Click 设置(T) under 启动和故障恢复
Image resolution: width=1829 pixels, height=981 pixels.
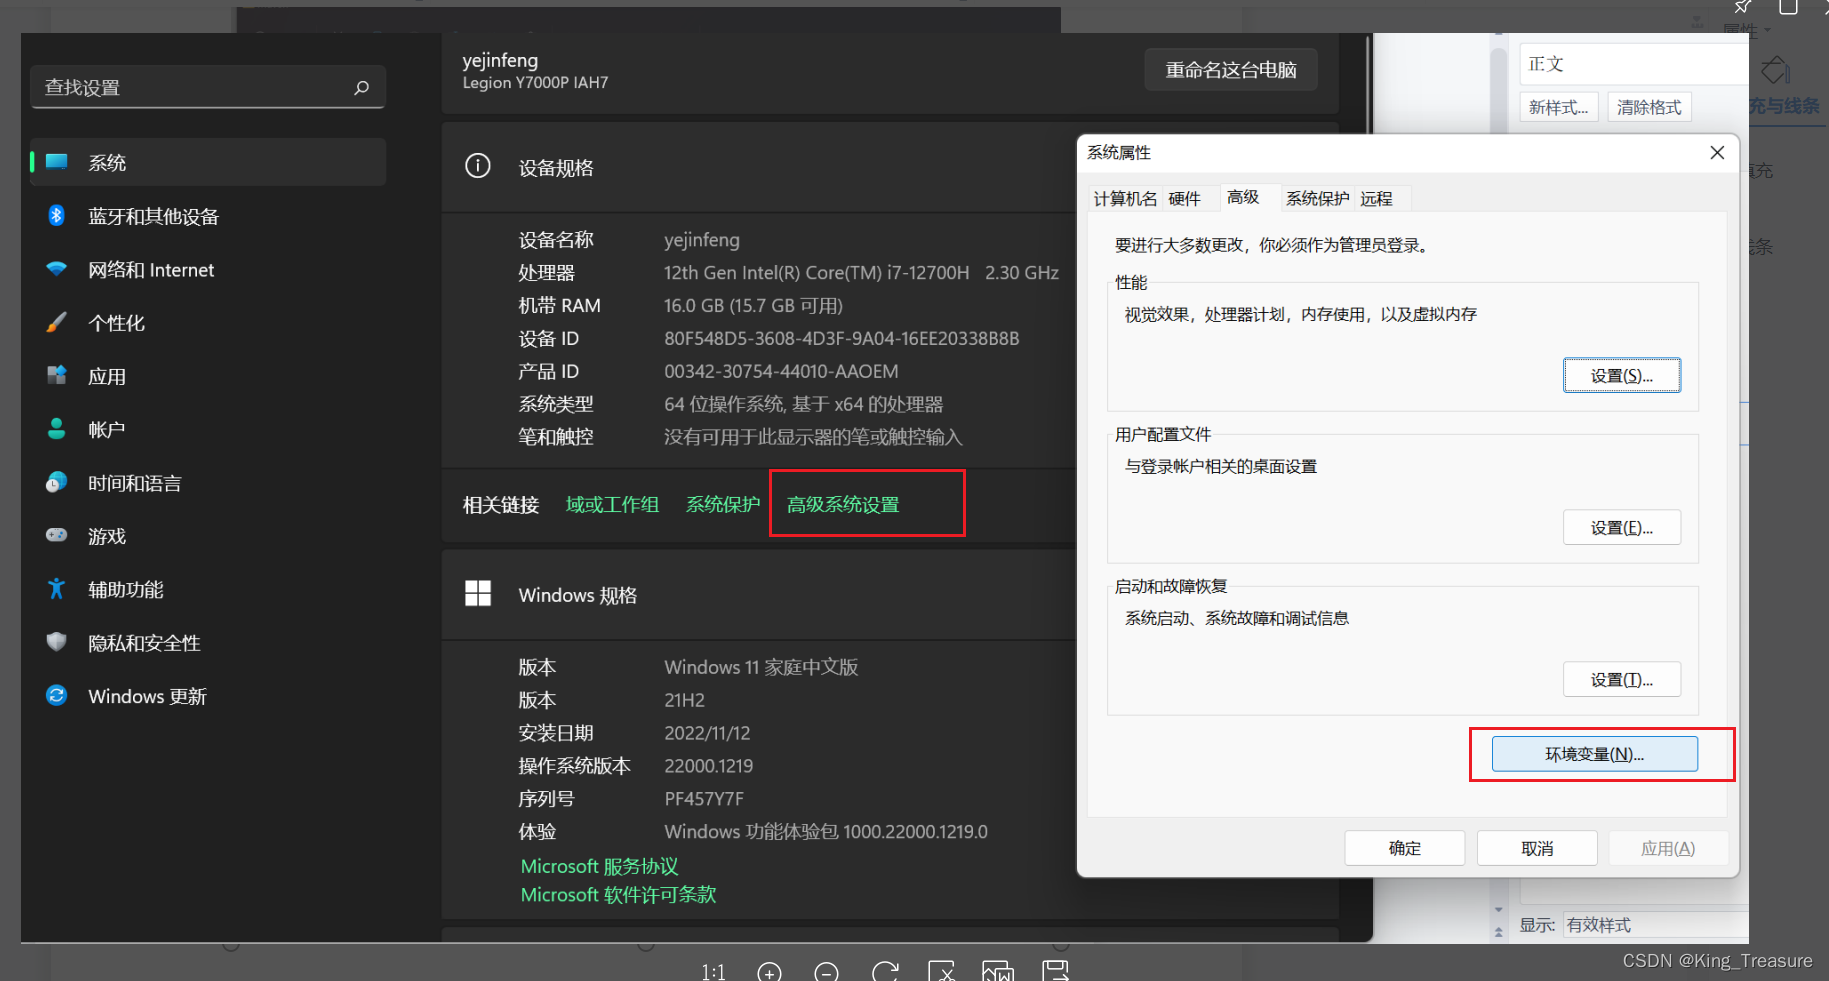[1622, 680]
